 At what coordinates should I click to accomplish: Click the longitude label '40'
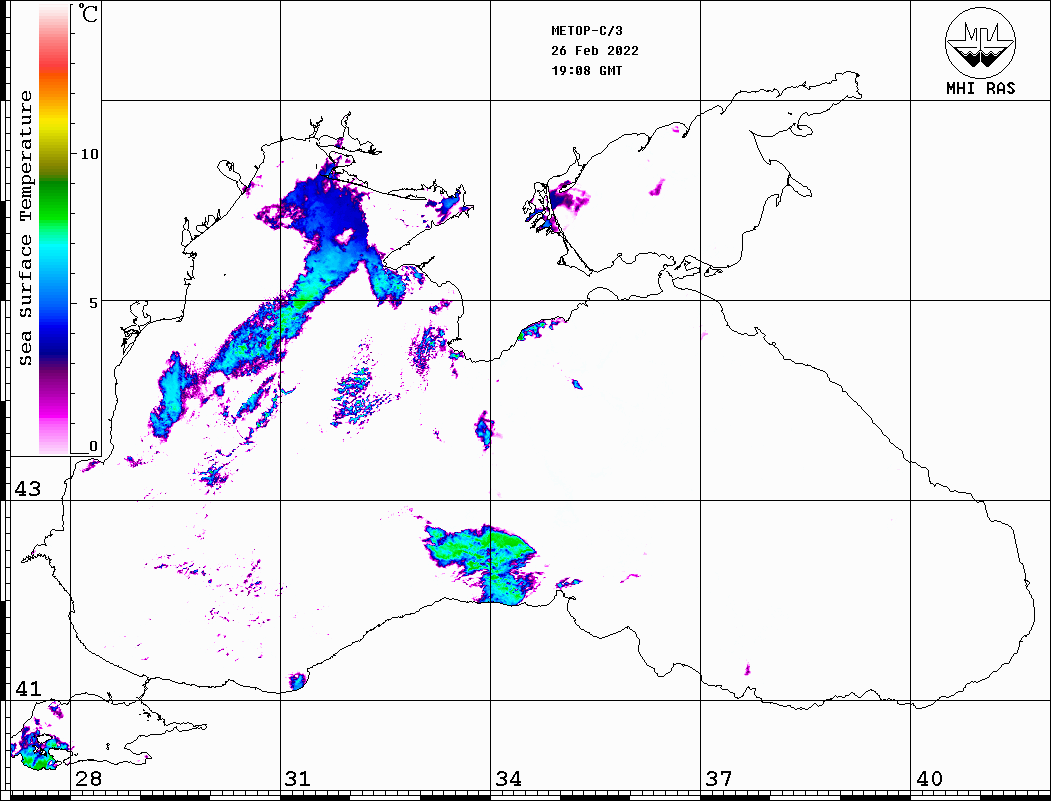(929, 778)
